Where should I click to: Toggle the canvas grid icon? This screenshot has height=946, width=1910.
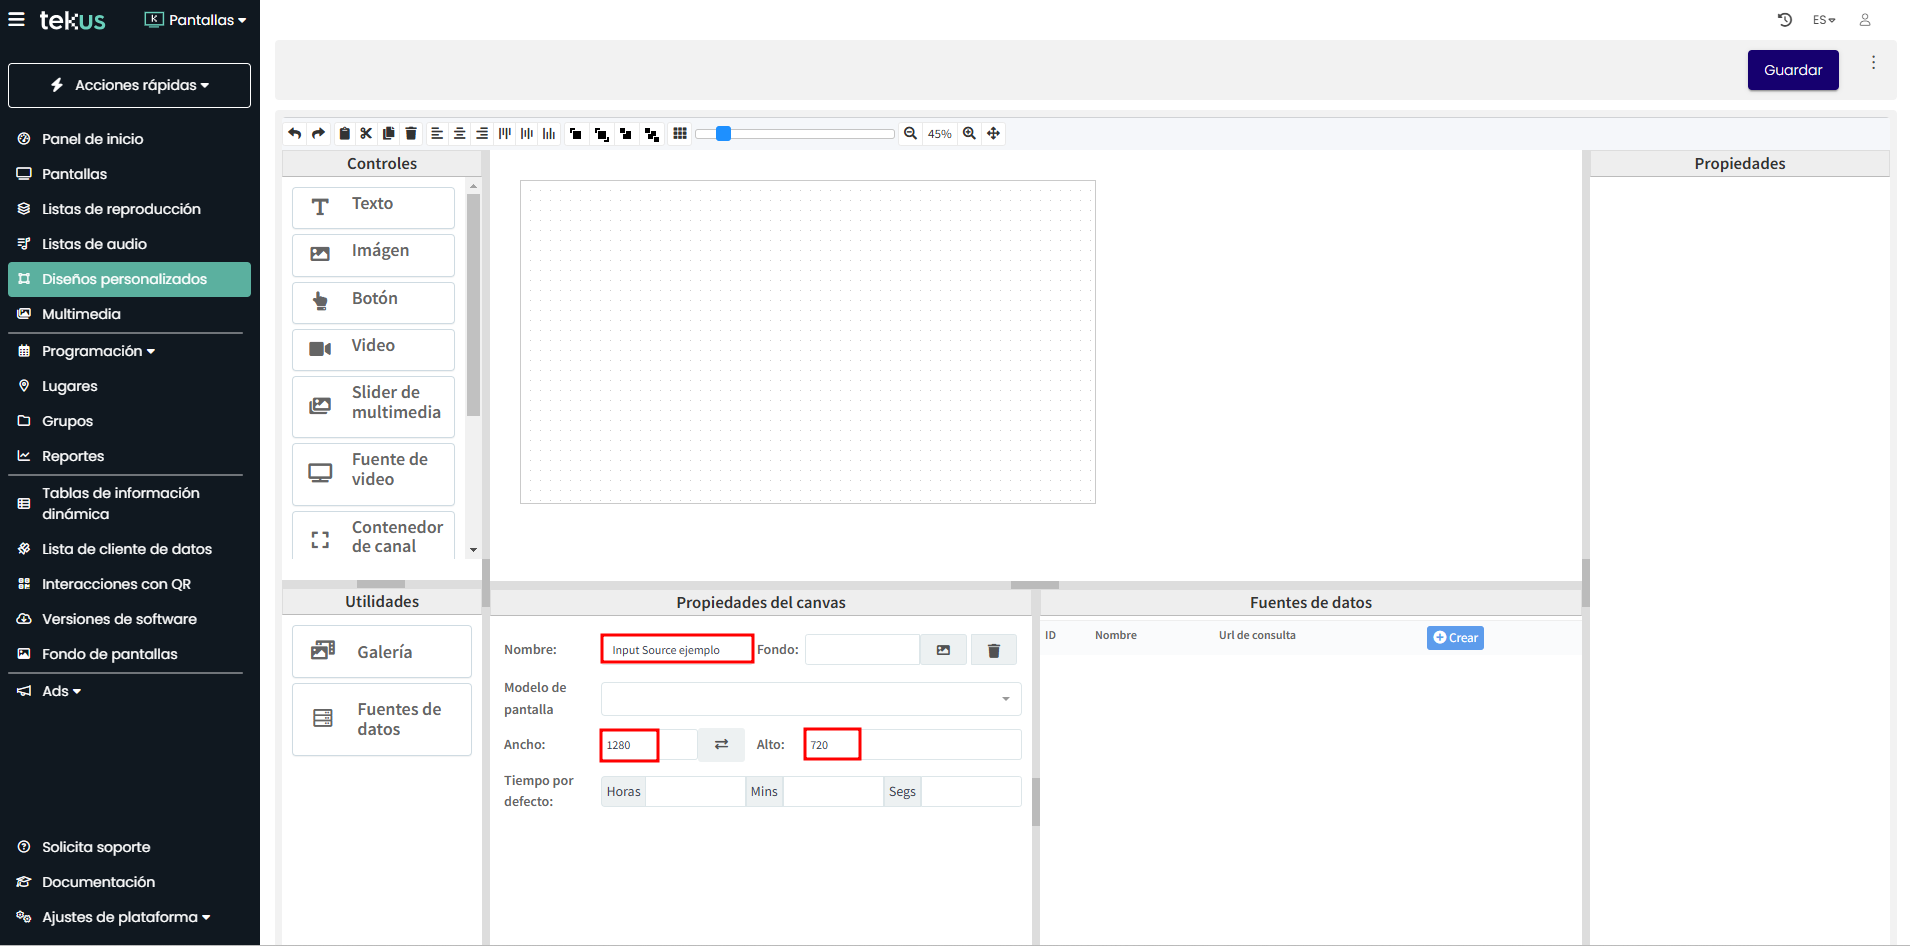680,133
